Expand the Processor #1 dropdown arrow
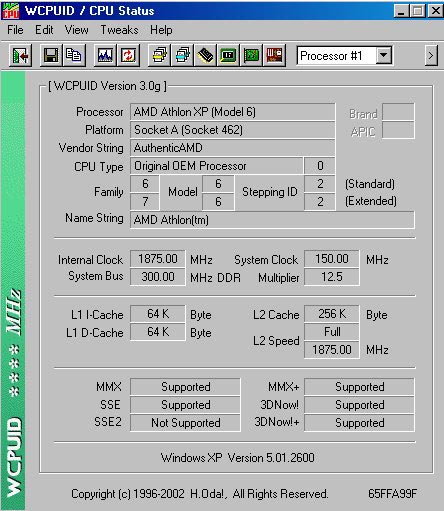Viewport: 444px width, 511px height. pos(384,55)
